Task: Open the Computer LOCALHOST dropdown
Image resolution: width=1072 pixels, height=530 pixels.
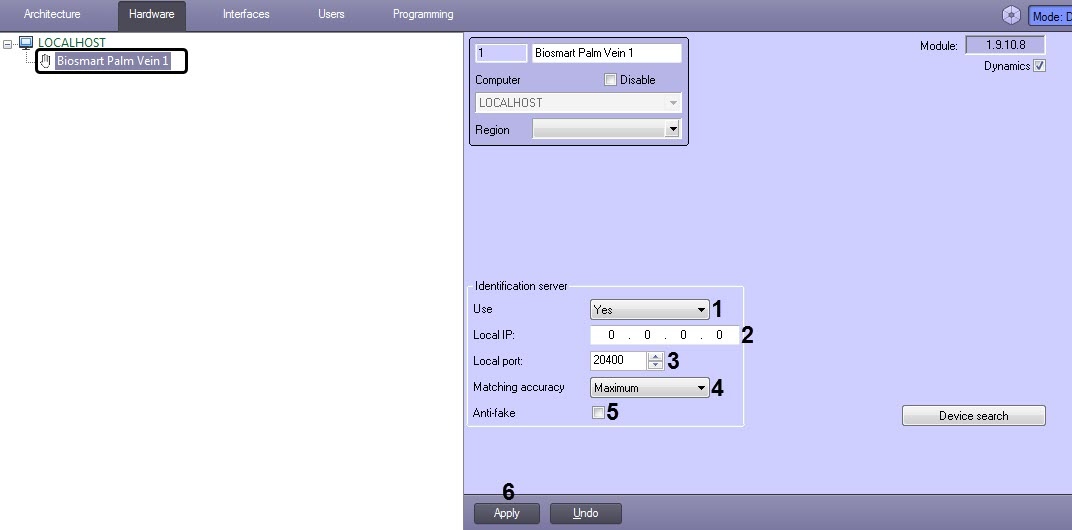Action: (578, 103)
